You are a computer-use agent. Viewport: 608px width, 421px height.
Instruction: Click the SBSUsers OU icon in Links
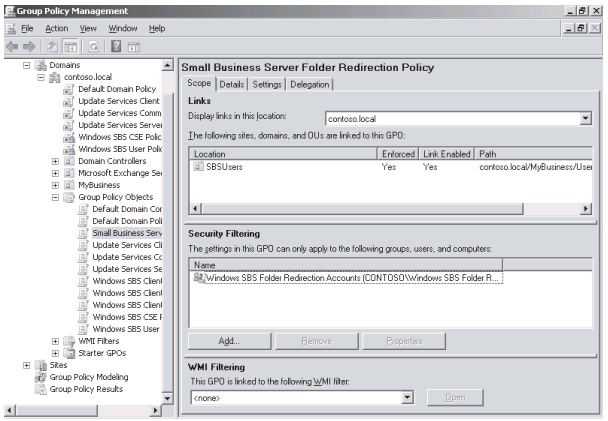coord(198,167)
